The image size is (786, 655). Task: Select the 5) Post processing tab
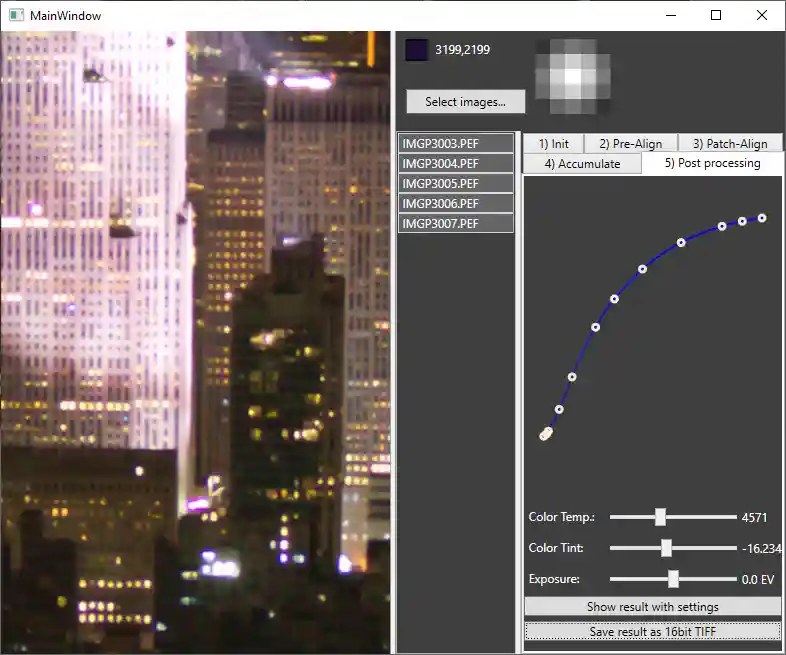(x=712, y=163)
